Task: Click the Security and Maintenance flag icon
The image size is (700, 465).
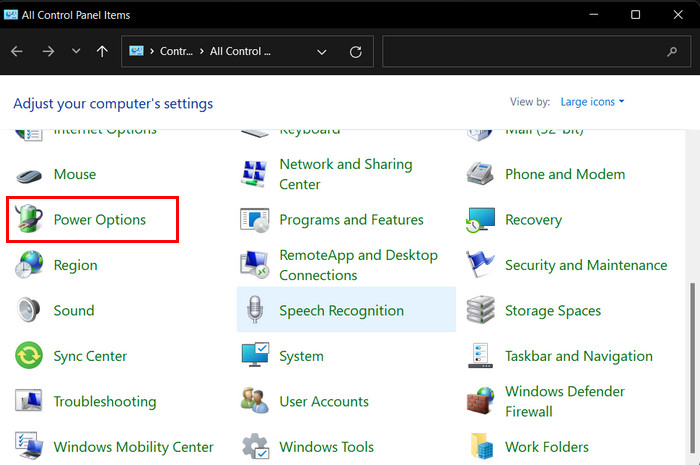Action: pyautogui.click(x=480, y=264)
